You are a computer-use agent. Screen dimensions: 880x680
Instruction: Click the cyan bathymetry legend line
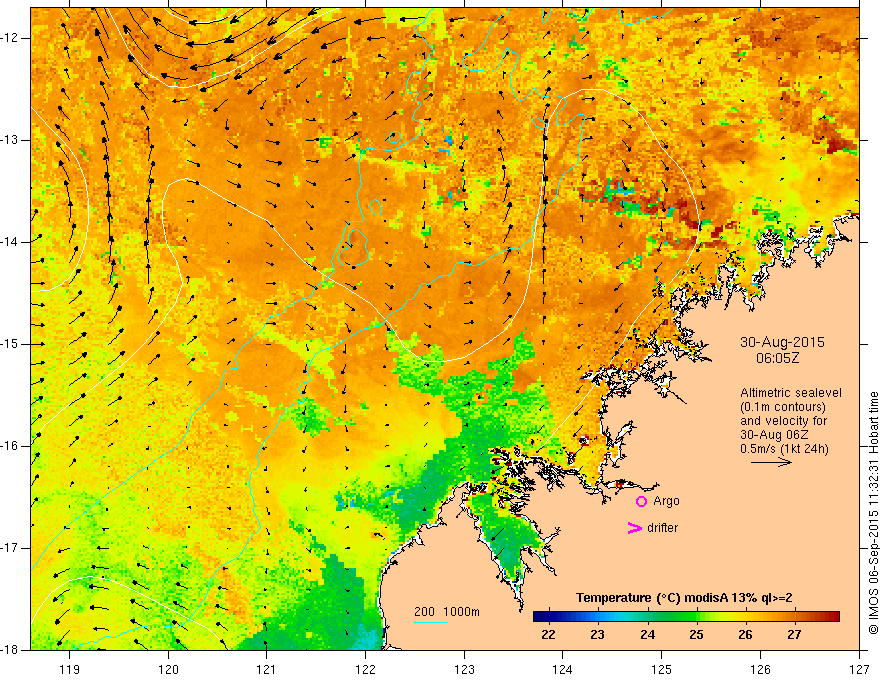click(x=431, y=622)
